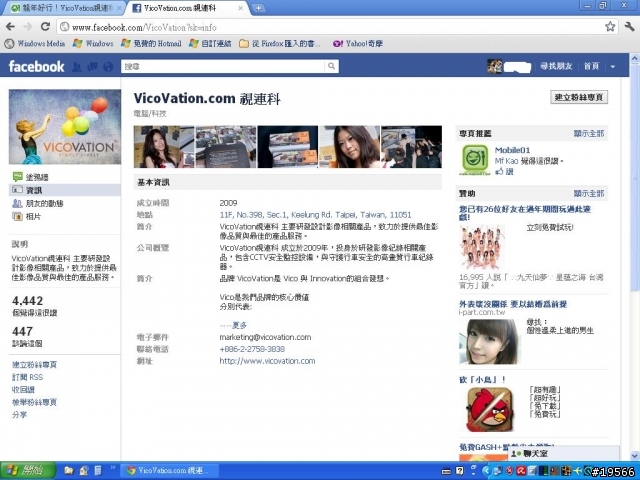This screenshot has width=640, height=480.
Task: Click the 4,442 likes count
Action: click(x=27, y=301)
